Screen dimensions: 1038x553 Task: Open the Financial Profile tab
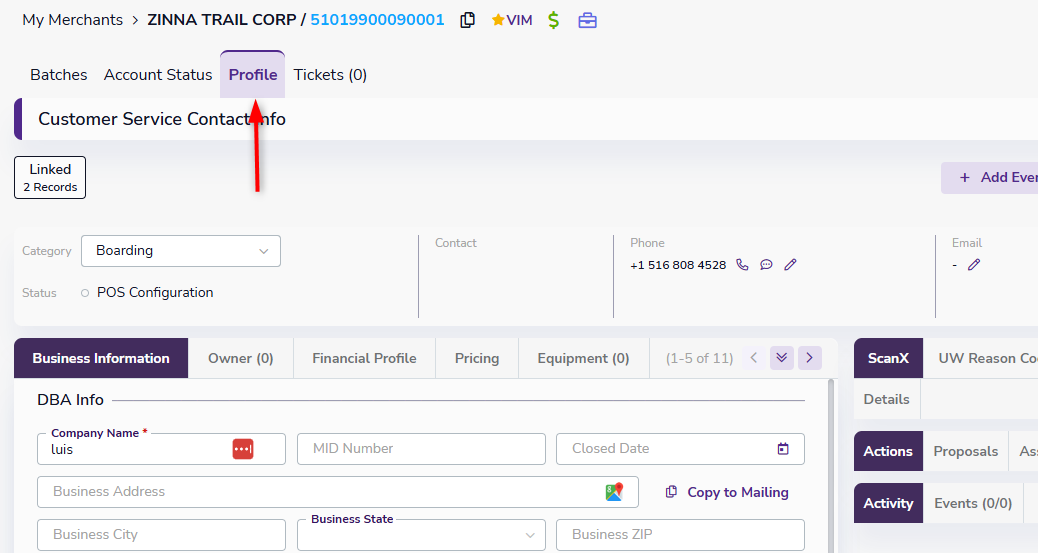click(364, 358)
